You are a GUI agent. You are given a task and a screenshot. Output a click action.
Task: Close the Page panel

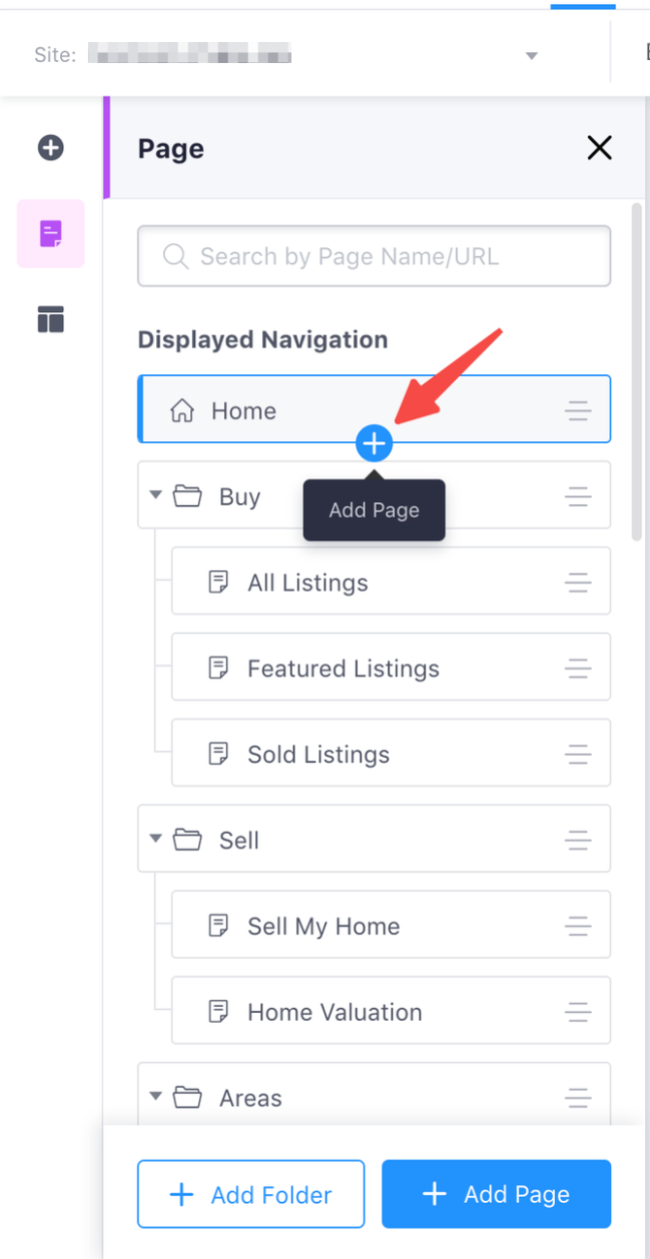(x=599, y=148)
